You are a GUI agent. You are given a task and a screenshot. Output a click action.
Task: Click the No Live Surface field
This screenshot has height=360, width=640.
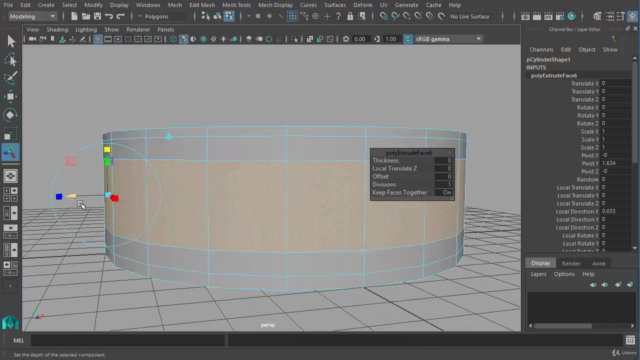[473, 16]
